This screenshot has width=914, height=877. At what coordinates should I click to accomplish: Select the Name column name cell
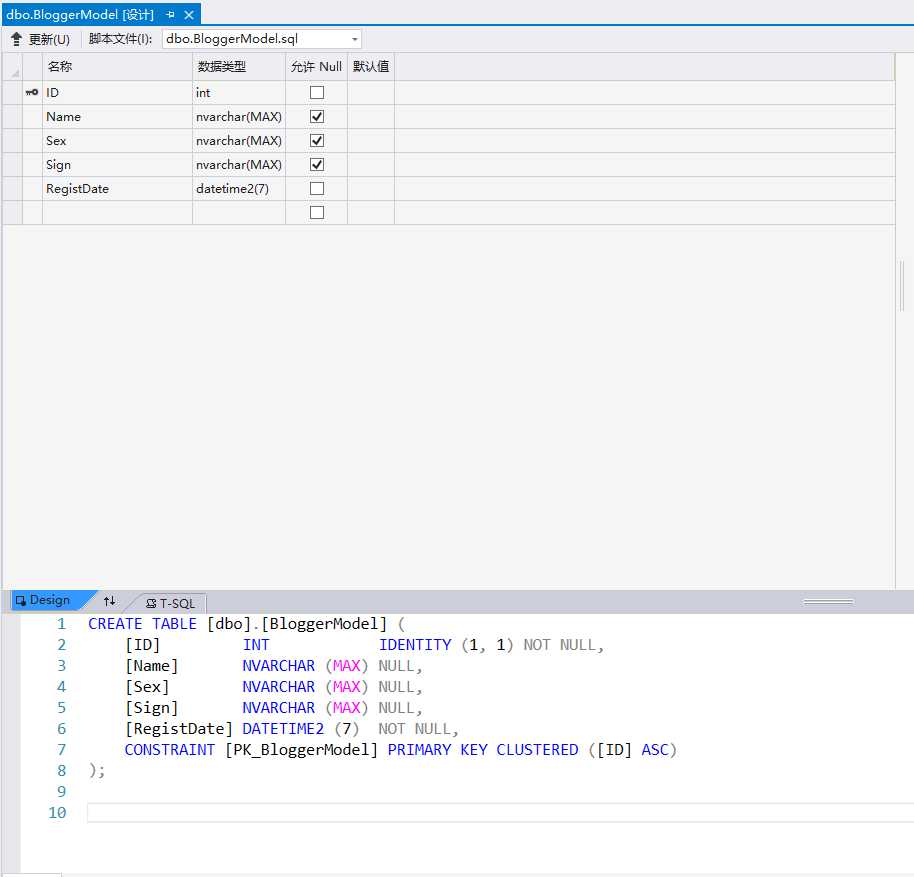pos(117,117)
